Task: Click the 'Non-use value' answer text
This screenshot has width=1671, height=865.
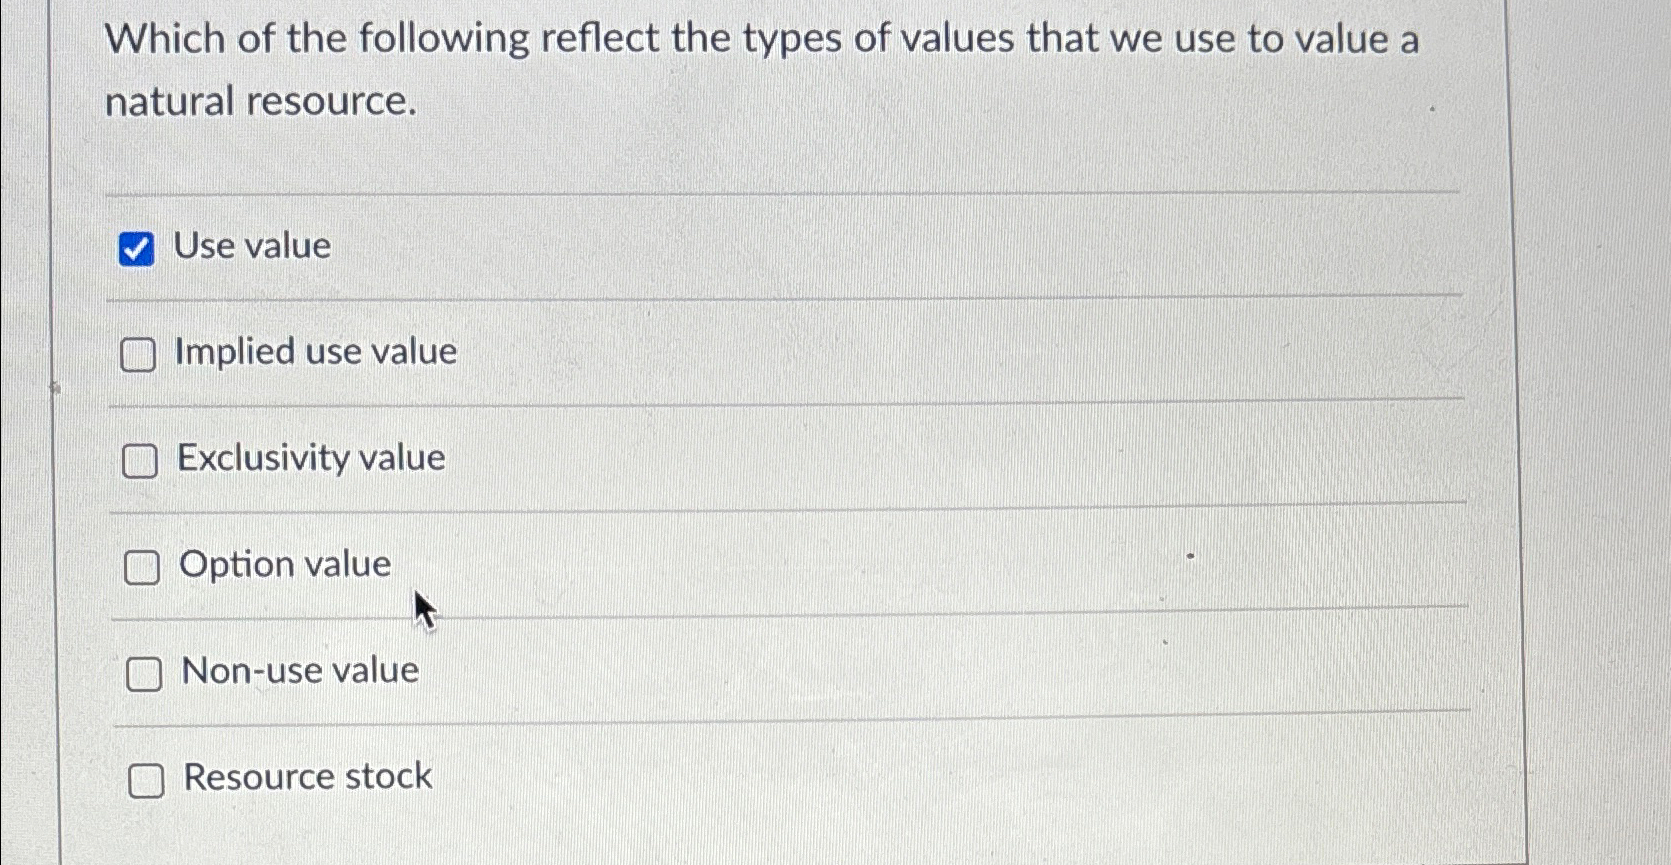Action: coord(299,670)
